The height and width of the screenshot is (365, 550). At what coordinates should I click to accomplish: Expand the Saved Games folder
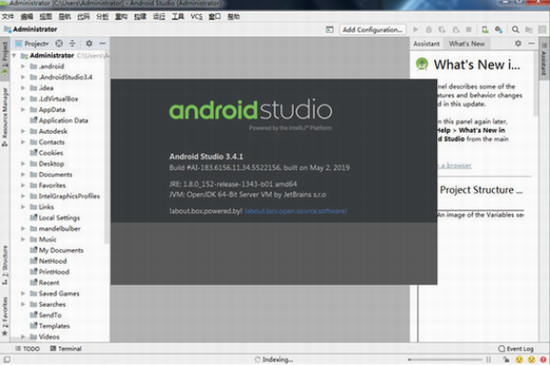23,293
